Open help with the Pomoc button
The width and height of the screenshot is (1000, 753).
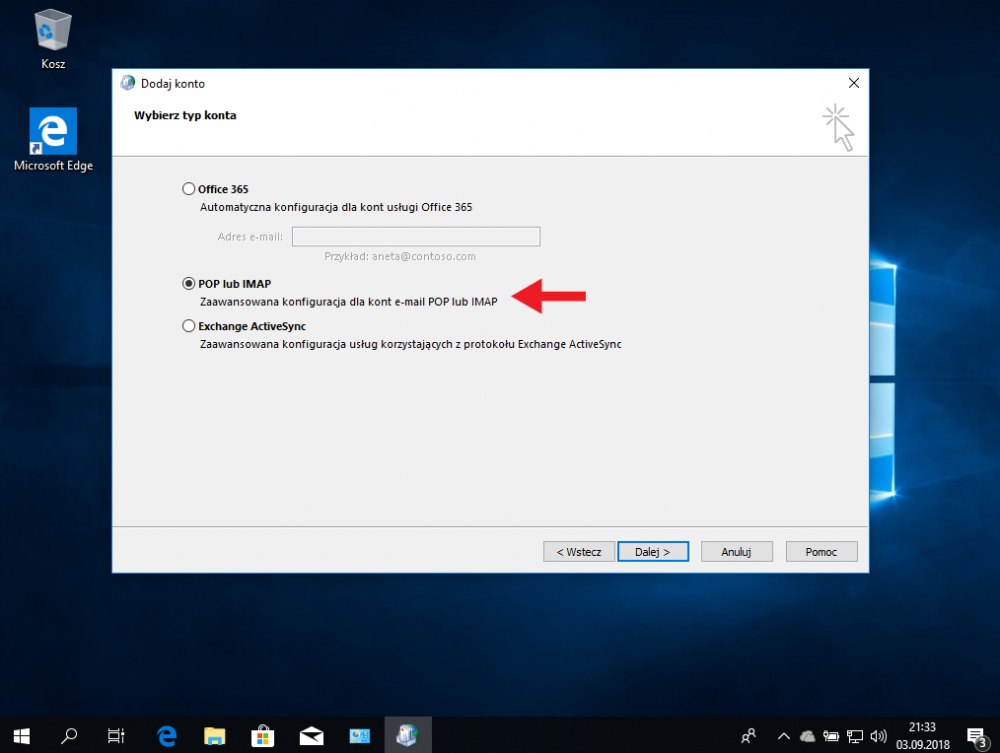coord(821,552)
